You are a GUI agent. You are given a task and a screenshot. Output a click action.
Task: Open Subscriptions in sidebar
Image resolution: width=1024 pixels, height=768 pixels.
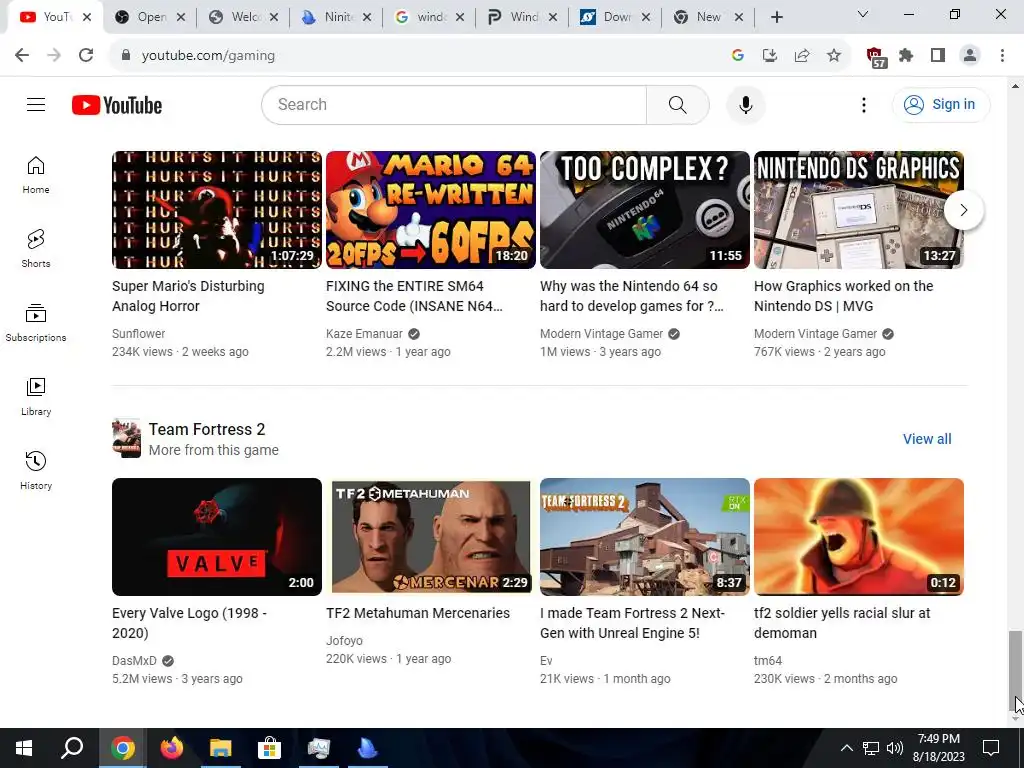pyautogui.click(x=36, y=323)
